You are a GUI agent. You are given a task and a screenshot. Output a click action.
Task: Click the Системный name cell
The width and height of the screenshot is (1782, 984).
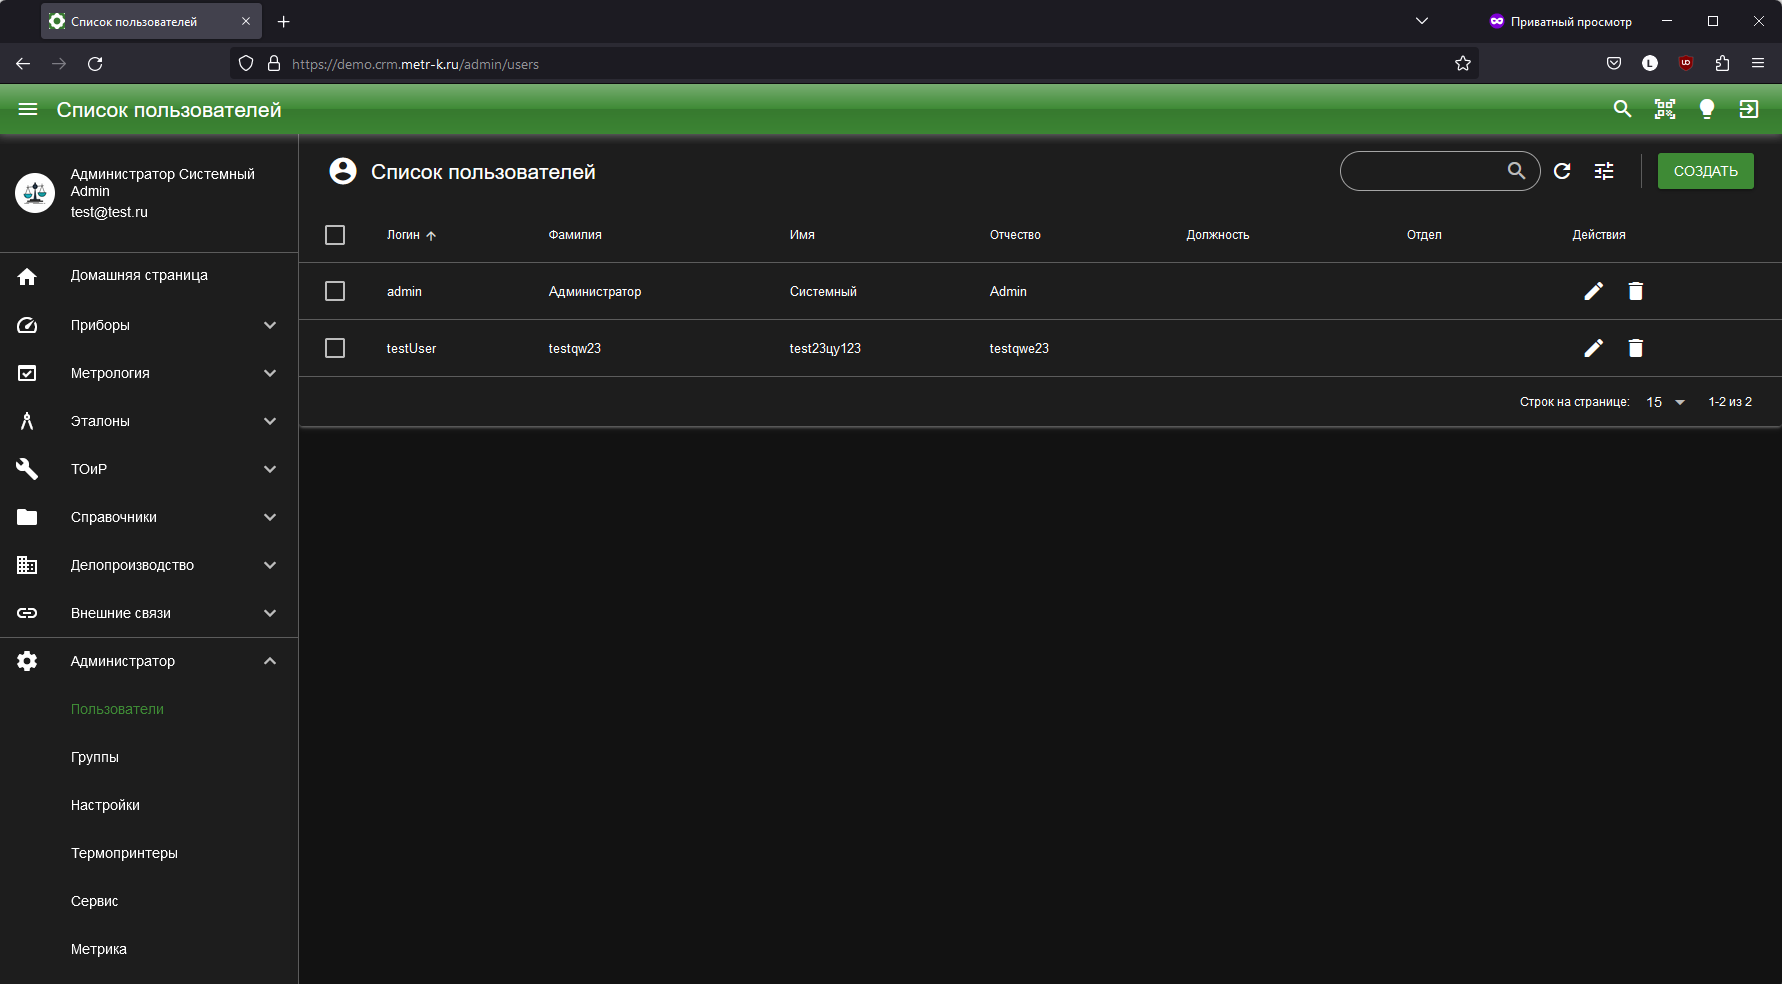tap(823, 291)
